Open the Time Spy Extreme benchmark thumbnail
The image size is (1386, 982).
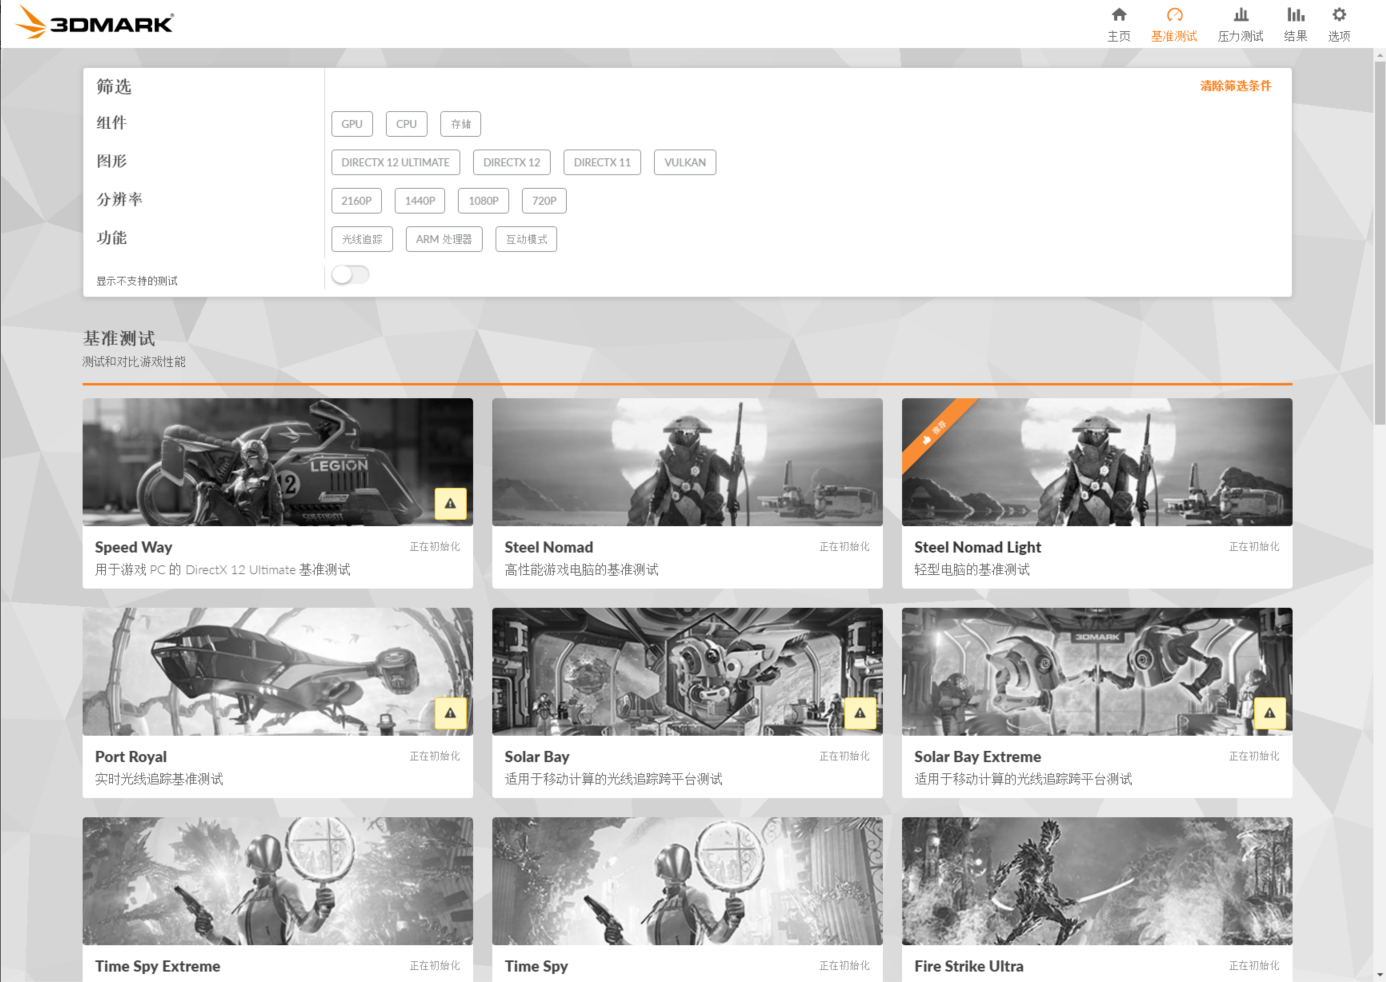(x=277, y=881)
